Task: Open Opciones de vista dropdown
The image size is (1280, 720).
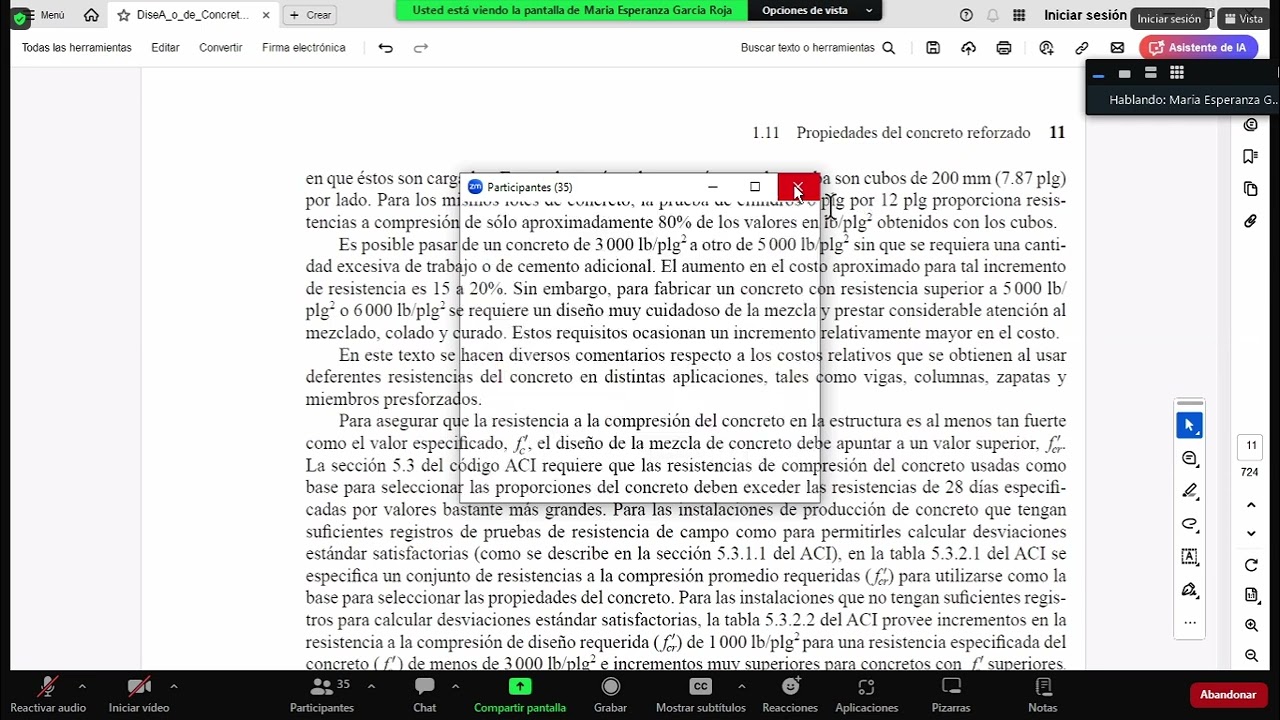Action: (x=816, y=11)
